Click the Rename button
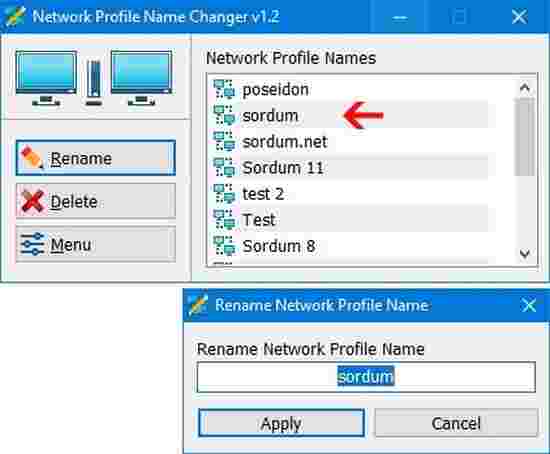The image size is (550, 454). click(96, 158)
